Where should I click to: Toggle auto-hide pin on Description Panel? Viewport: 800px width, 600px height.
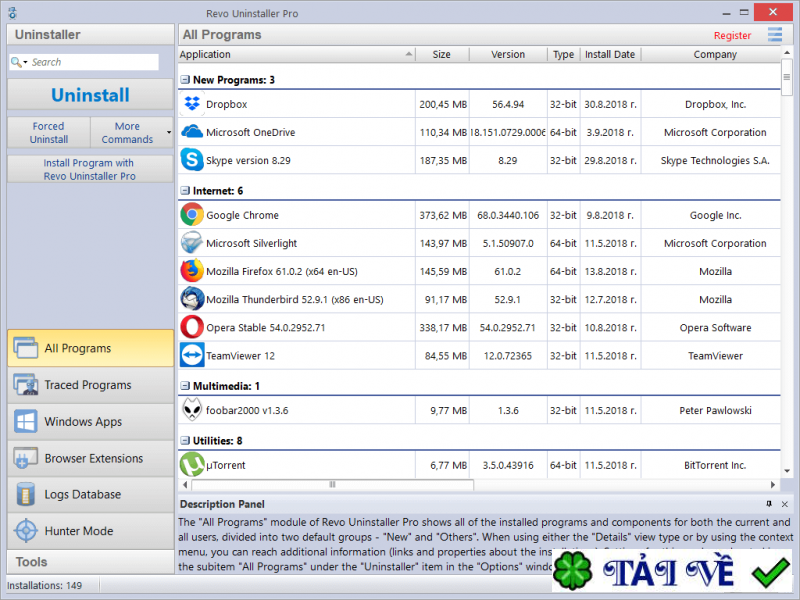(x=769, y=504)
